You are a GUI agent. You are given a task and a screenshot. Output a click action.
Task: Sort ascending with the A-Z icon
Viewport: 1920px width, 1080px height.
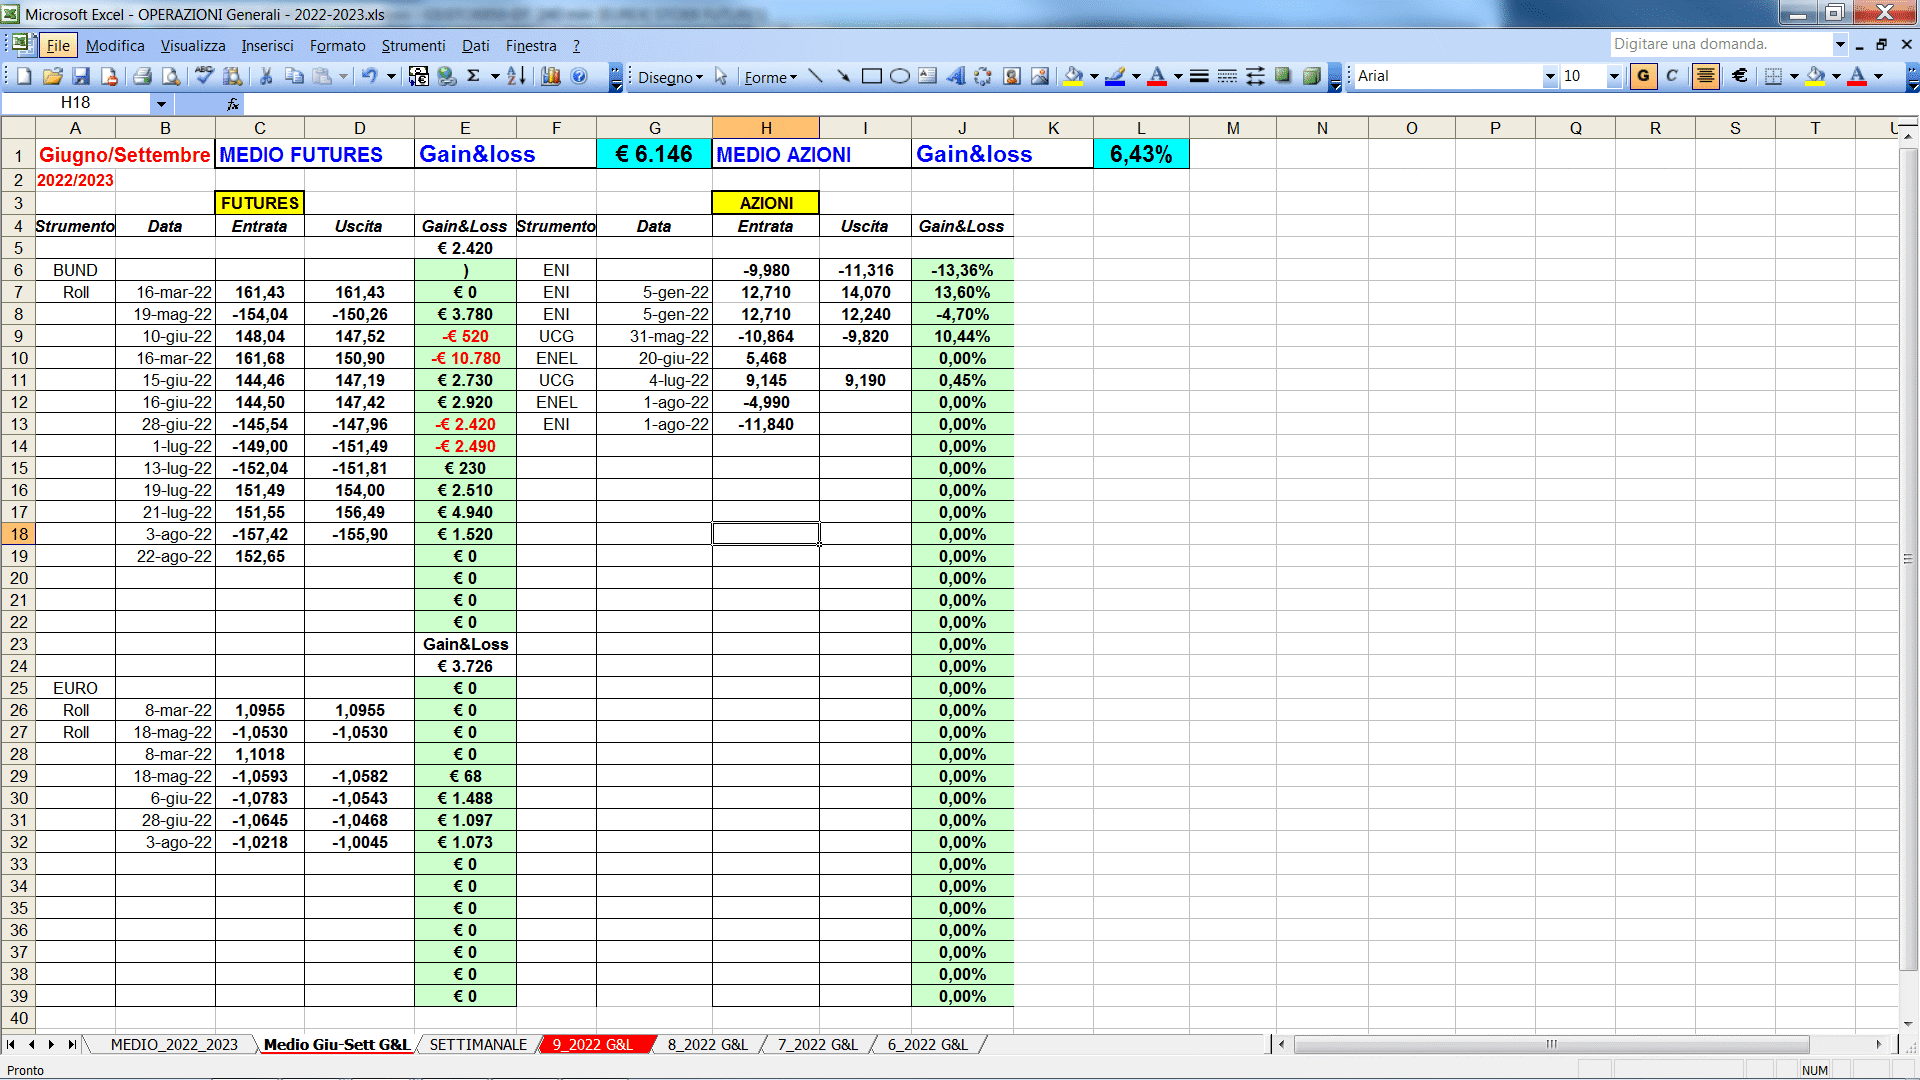(x=516, y=76)
